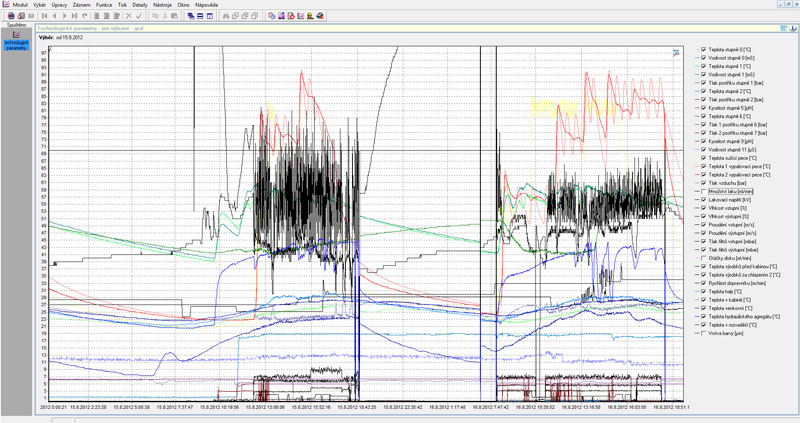Check the Vrstva barvy [µm] checkbox
The image size is (800, 423).
click(x=703, y=333)
